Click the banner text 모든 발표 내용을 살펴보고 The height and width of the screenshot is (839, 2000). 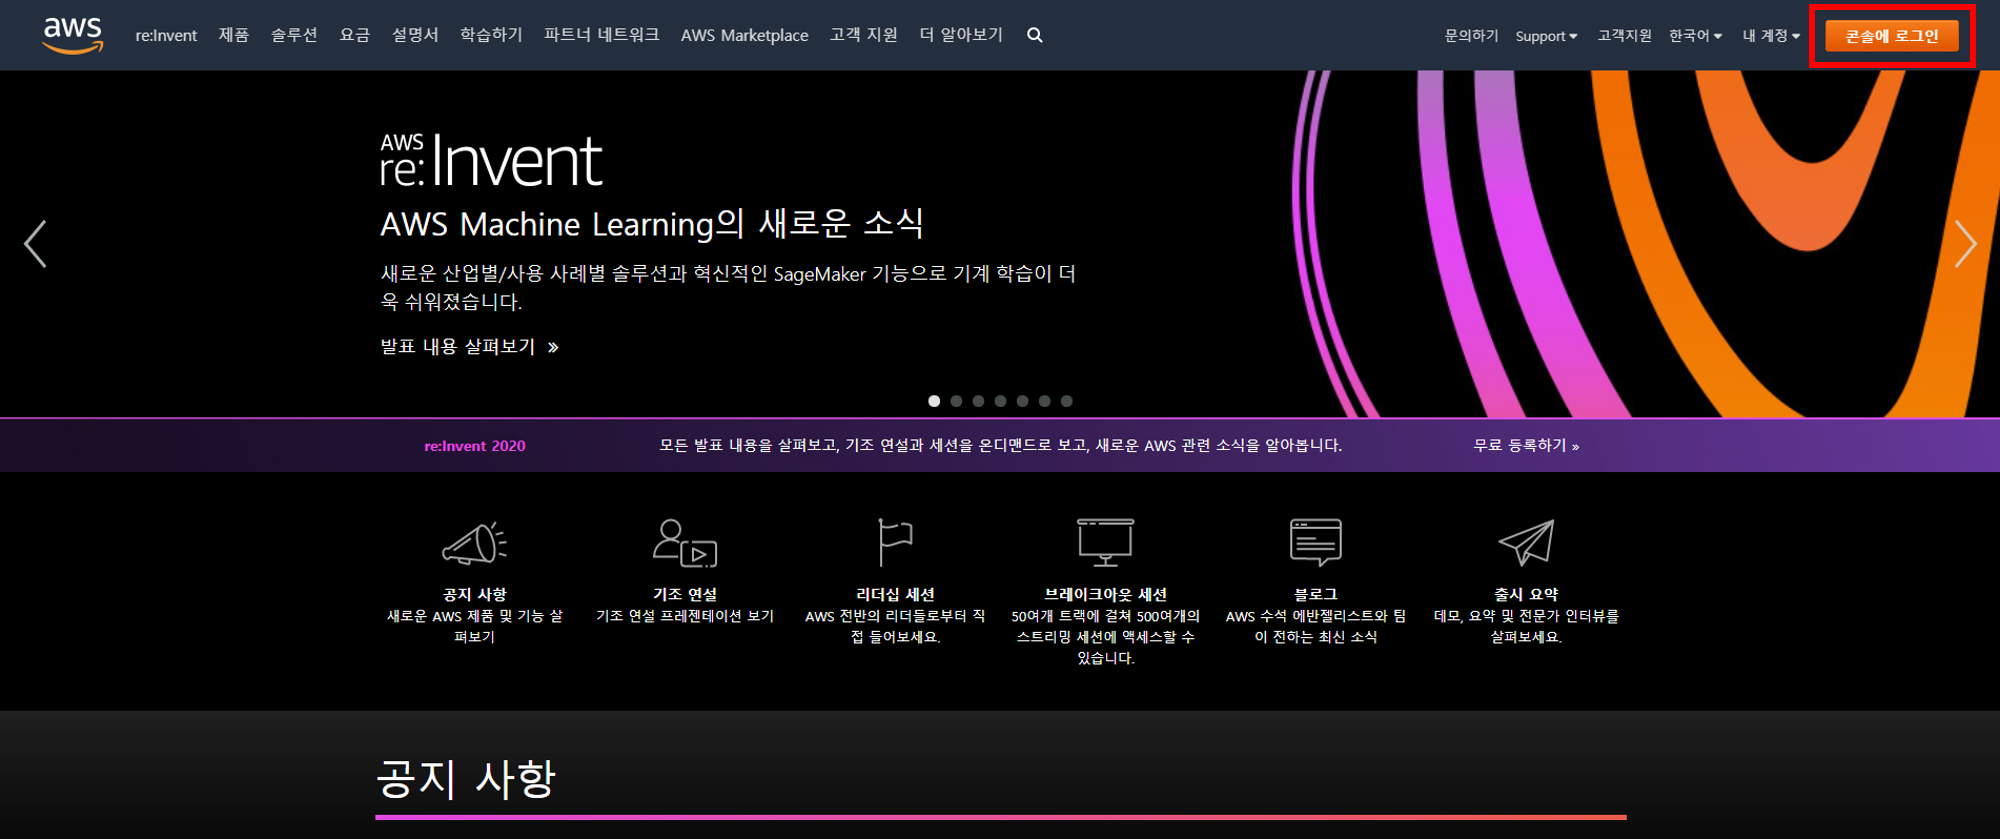coord(748,445)
